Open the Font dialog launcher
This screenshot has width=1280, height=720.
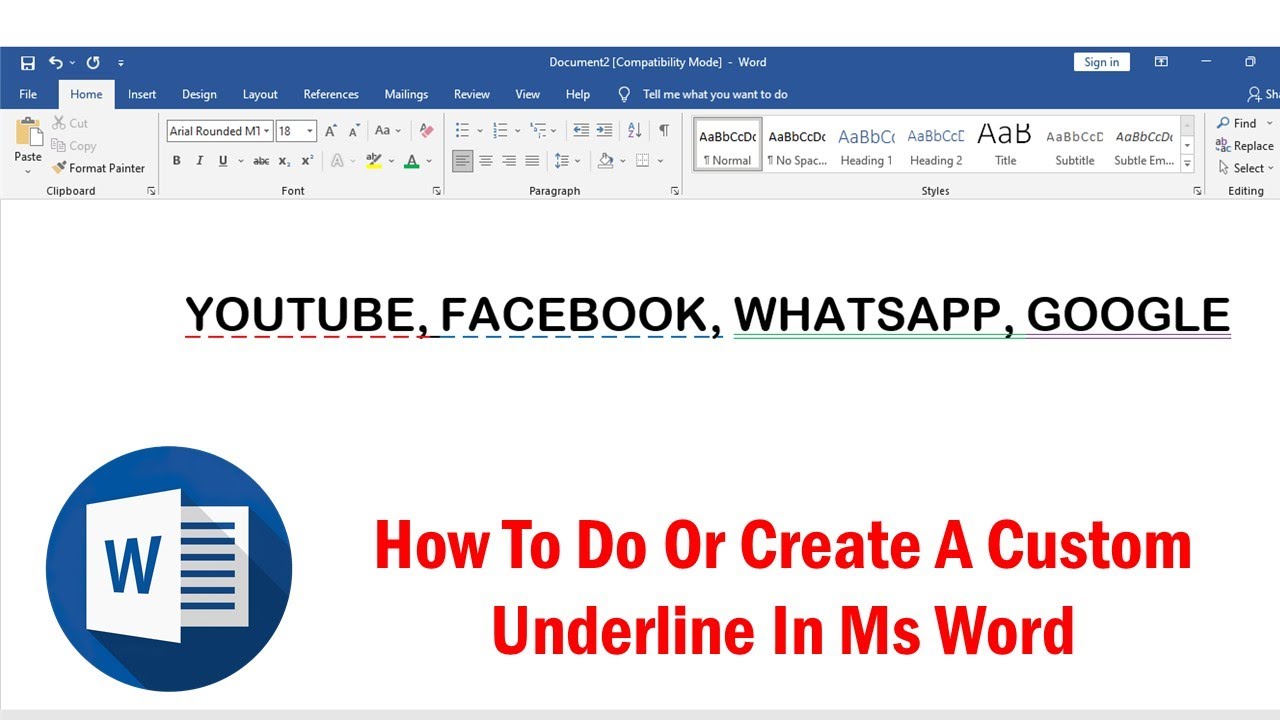pyautogui.click(x=437, y=190)
